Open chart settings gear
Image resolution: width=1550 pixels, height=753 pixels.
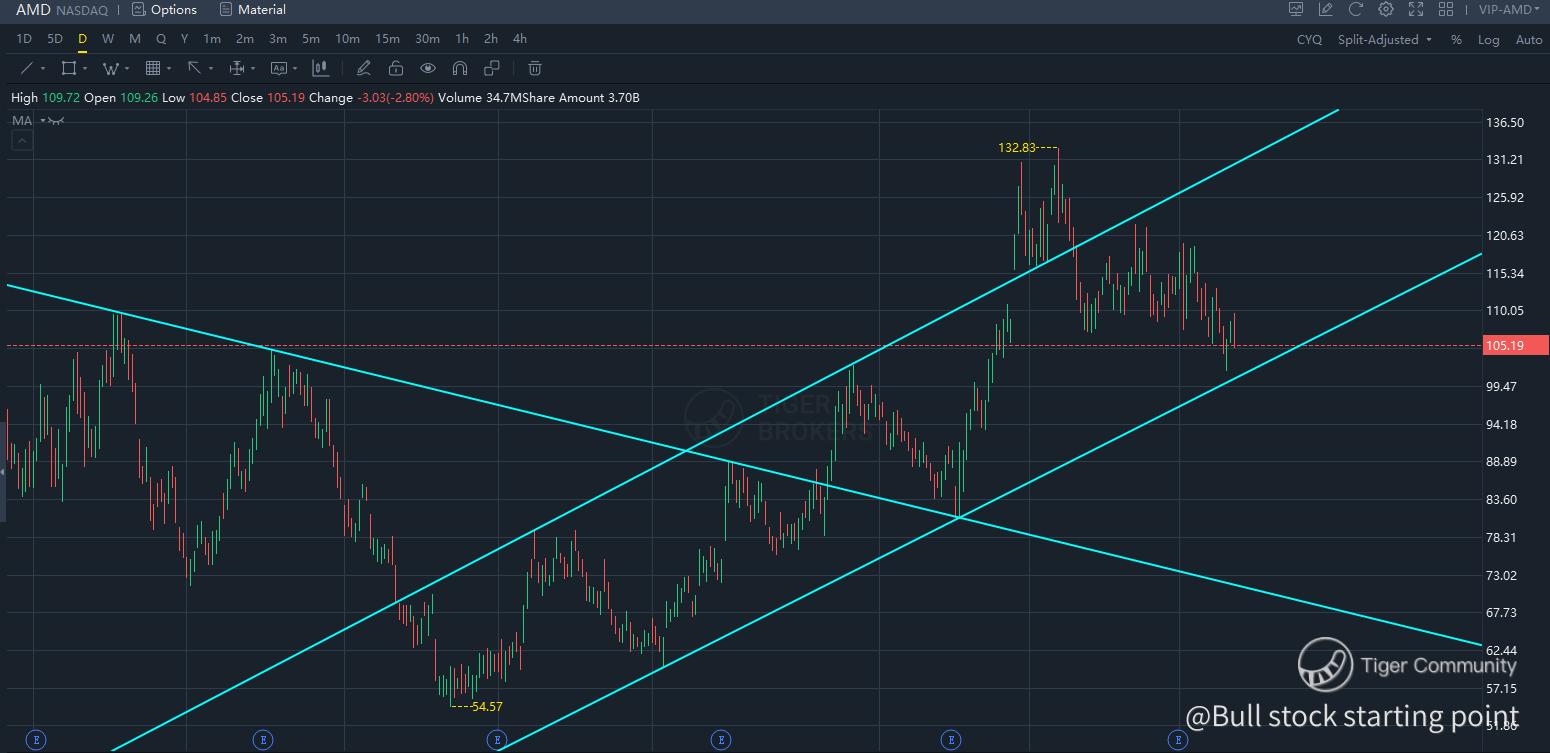pos(1386,10)
